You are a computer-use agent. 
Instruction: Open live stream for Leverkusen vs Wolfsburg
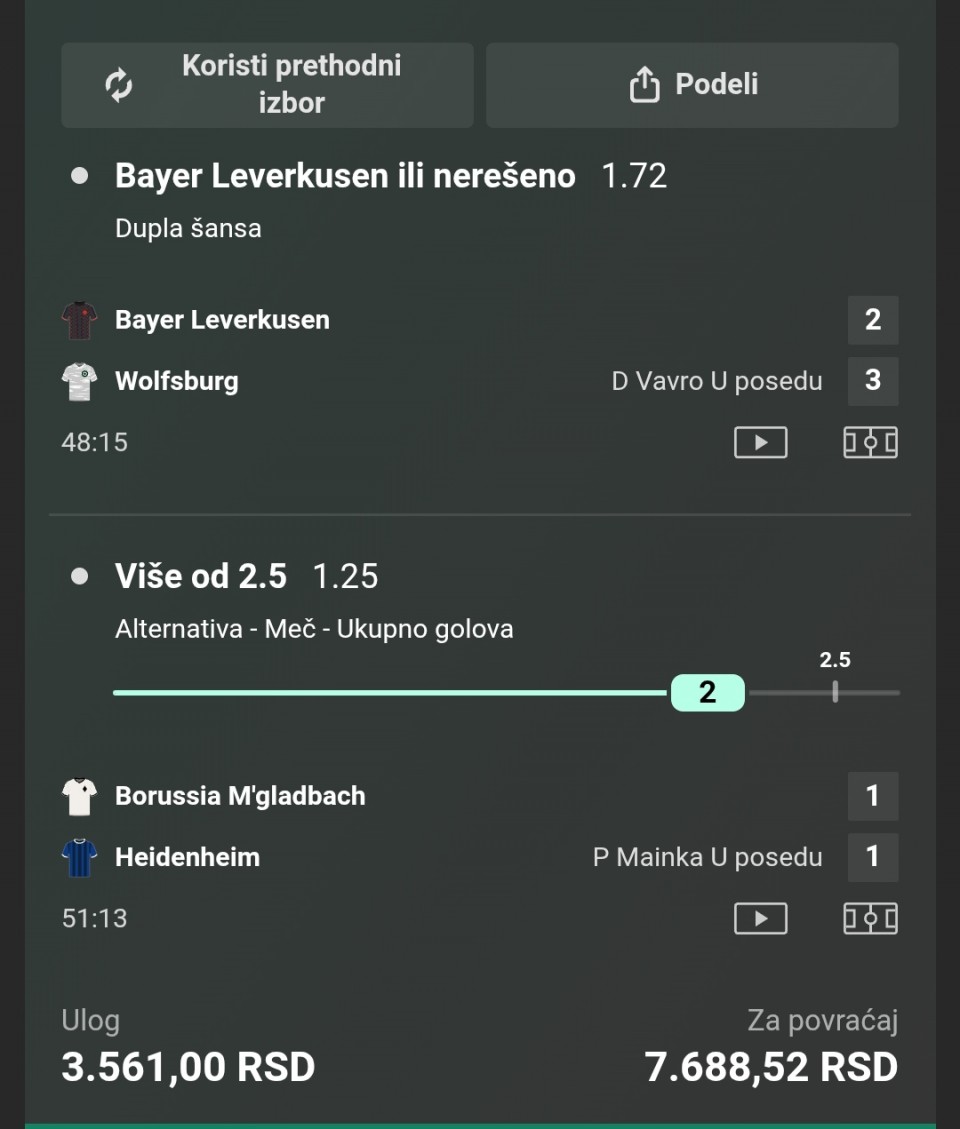coord(760,442)
